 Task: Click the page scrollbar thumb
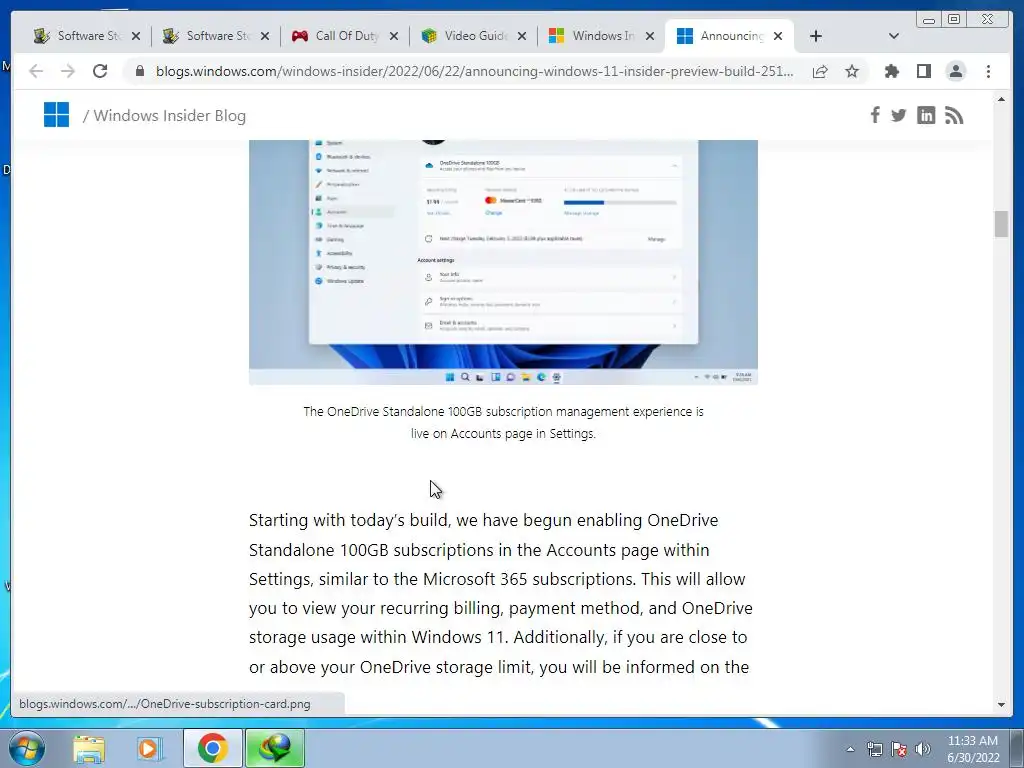[1001, 224]
